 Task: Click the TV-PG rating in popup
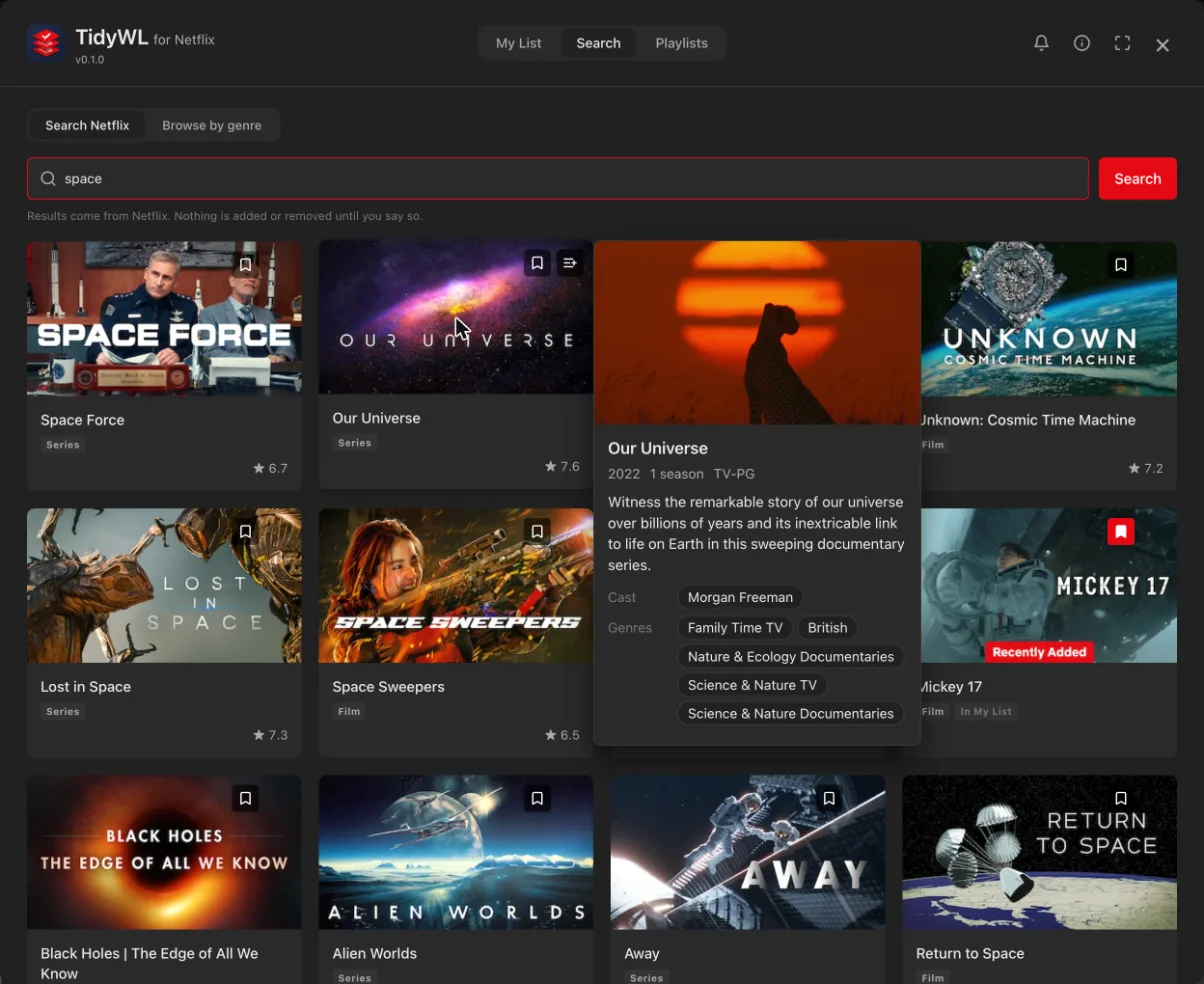[x=734, y=474]
